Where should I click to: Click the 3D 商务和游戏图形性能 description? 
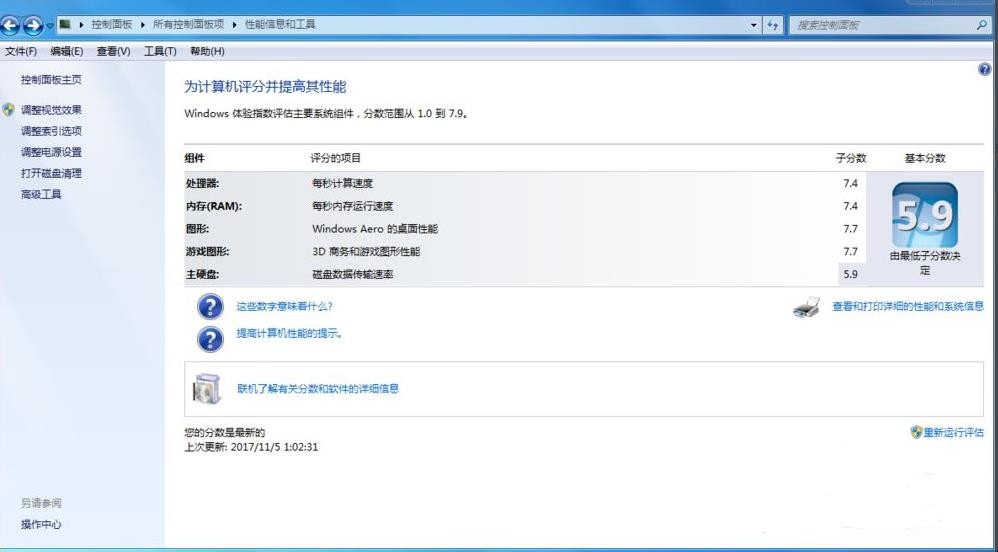[x=366, y=251]
